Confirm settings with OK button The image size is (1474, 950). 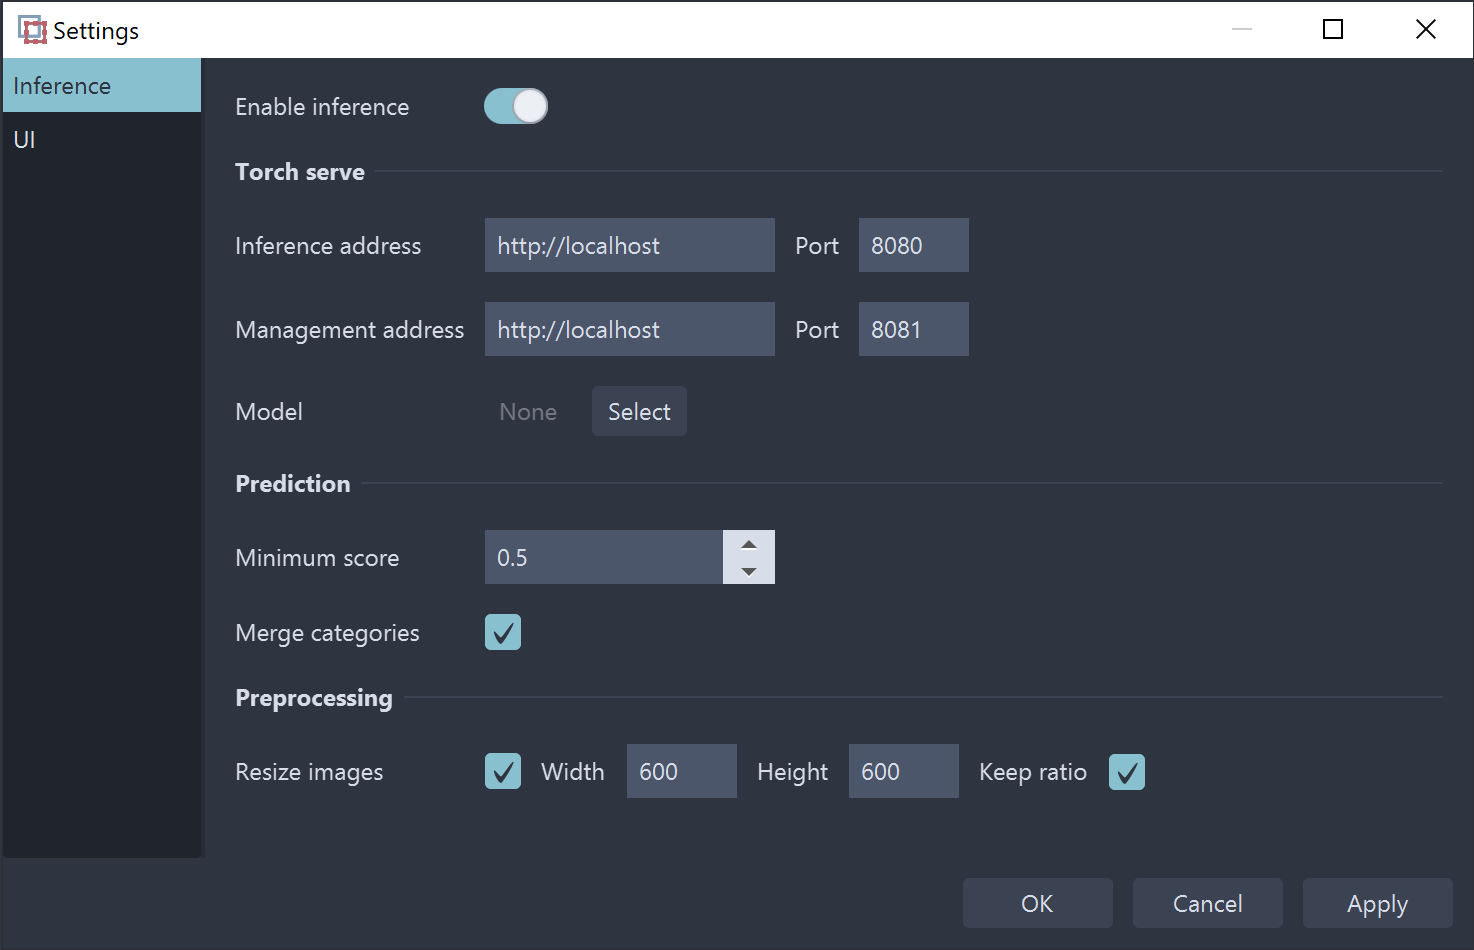[x=1037, y=903]
